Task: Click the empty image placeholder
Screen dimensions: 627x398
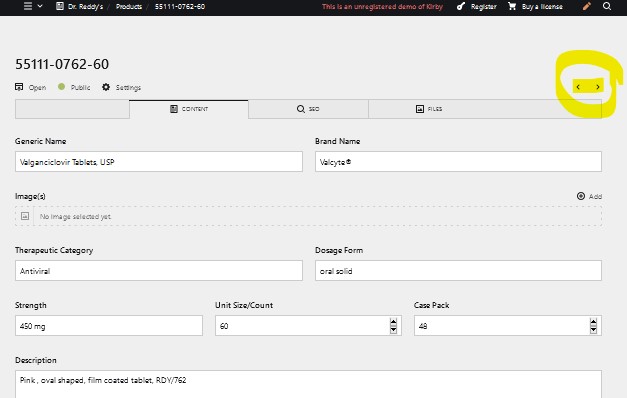Action: [x=308, y=216]
